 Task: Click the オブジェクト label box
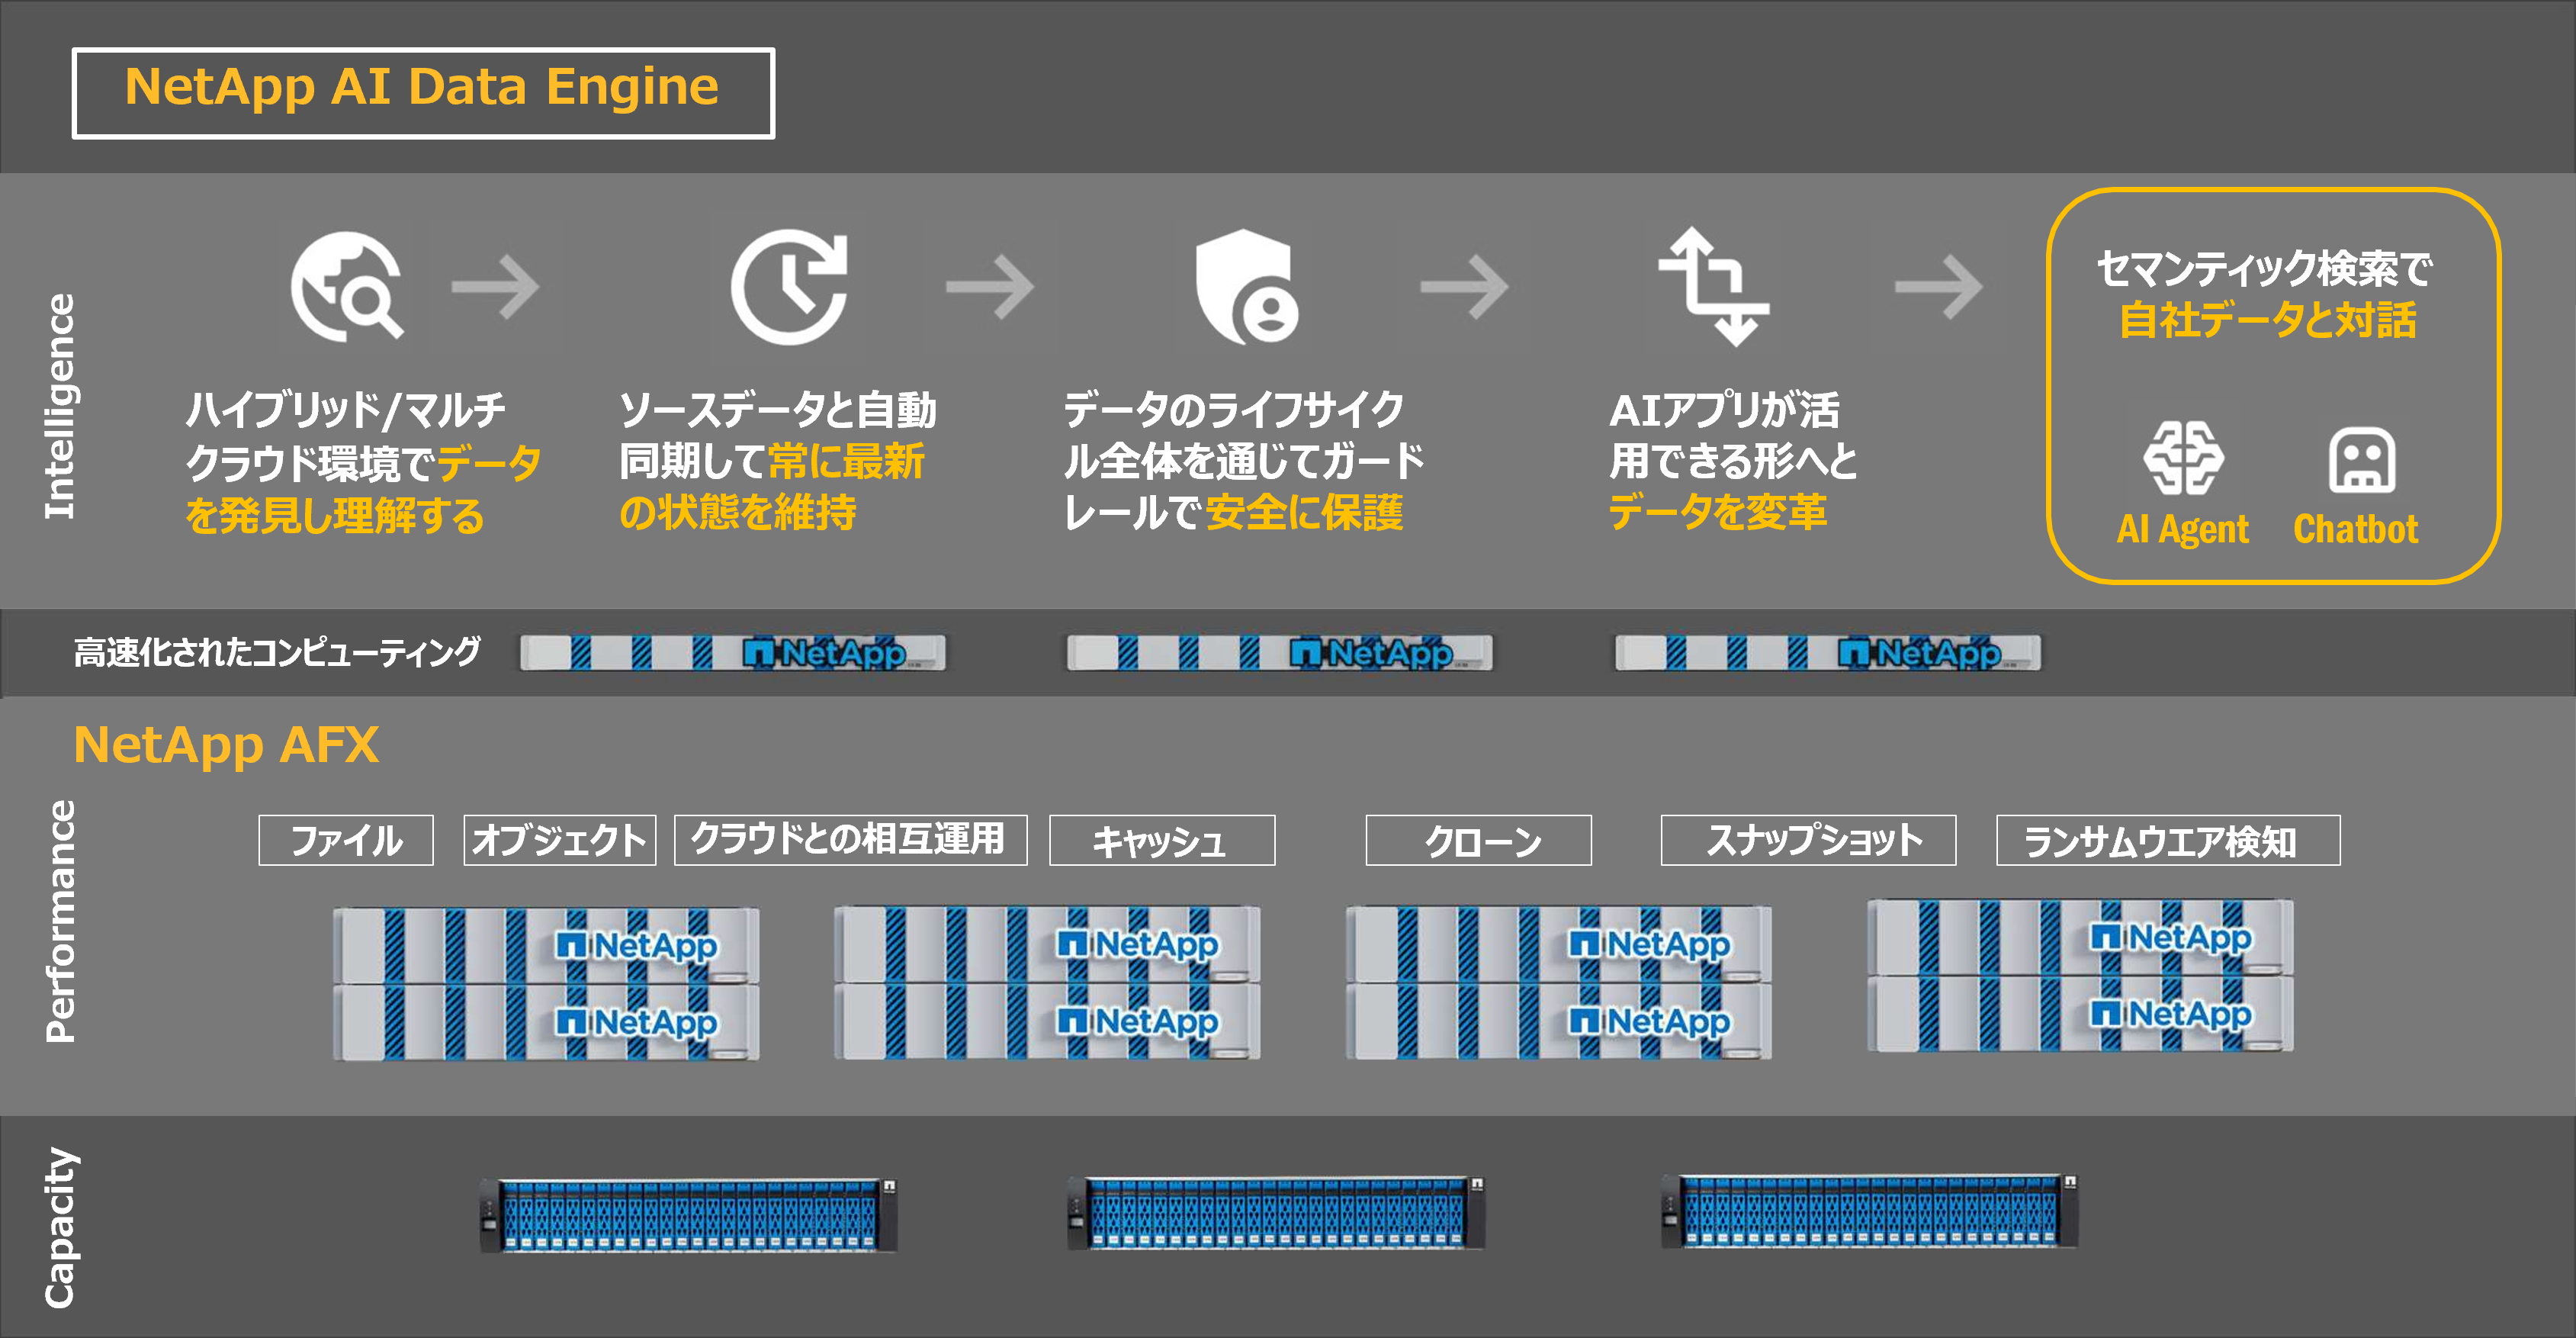tap(559, 840)
